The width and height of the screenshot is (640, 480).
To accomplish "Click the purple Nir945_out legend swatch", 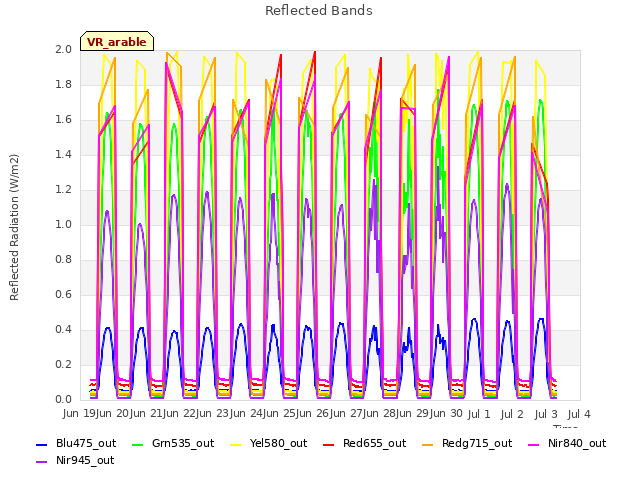I will (x=42, y=462).
